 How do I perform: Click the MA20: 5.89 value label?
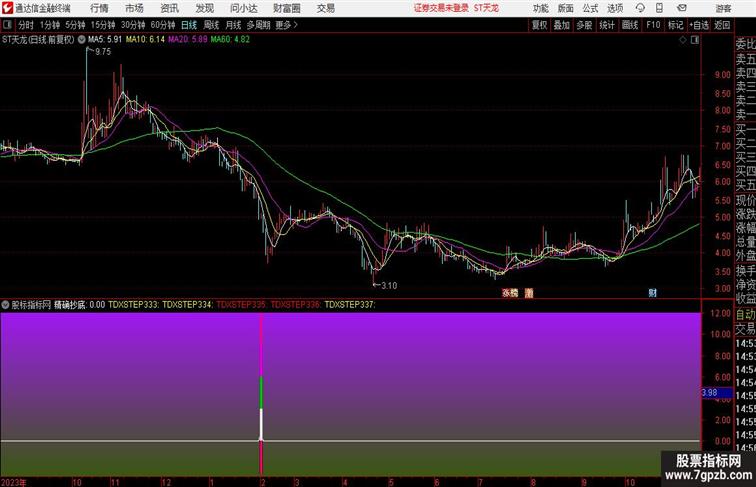[x=188, y=40]
